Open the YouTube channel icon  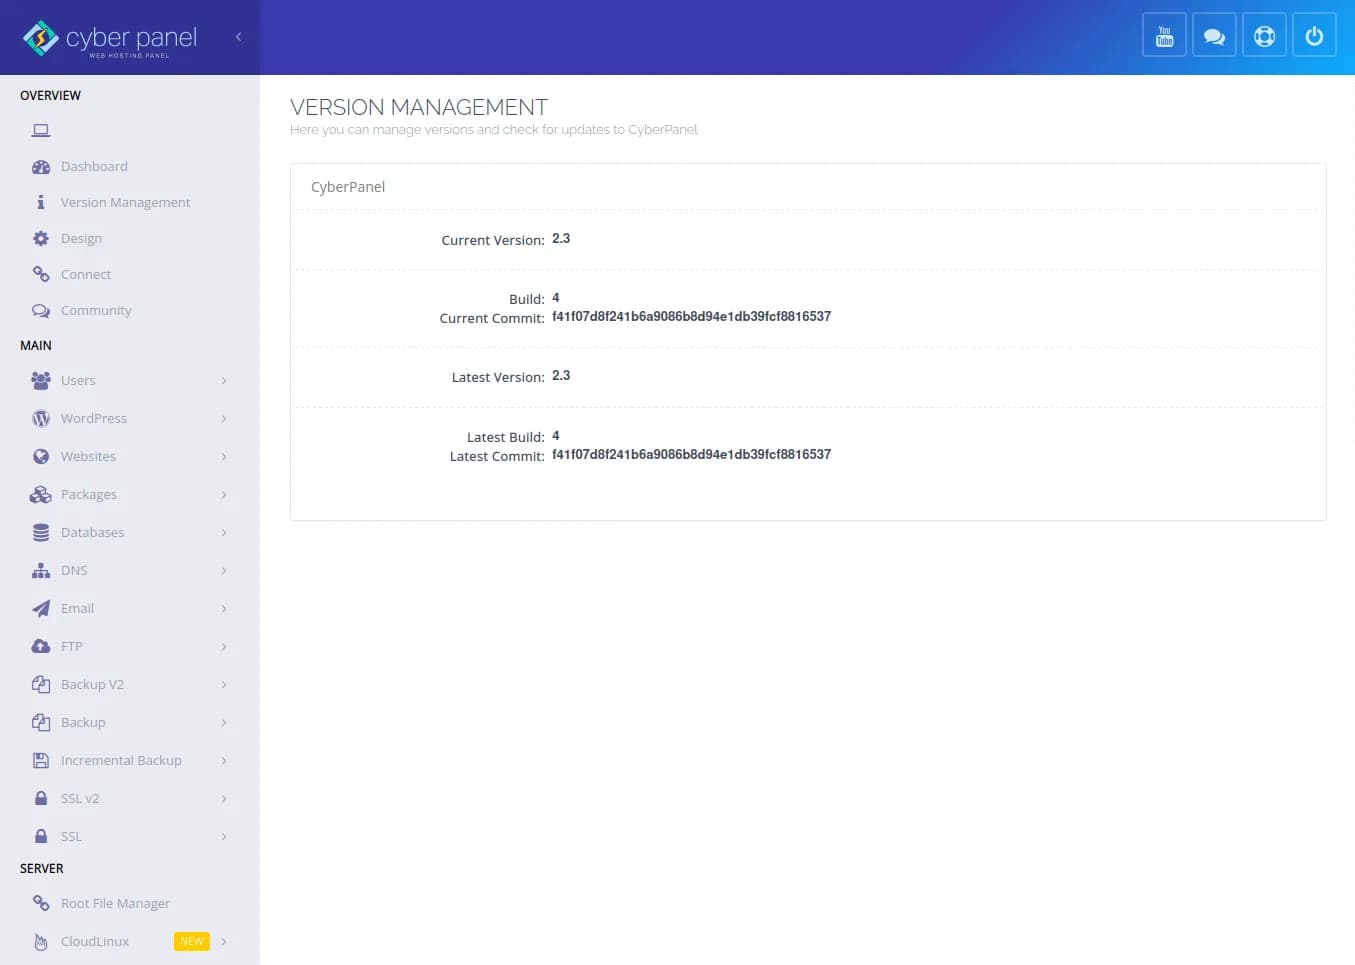(1164, 36)
